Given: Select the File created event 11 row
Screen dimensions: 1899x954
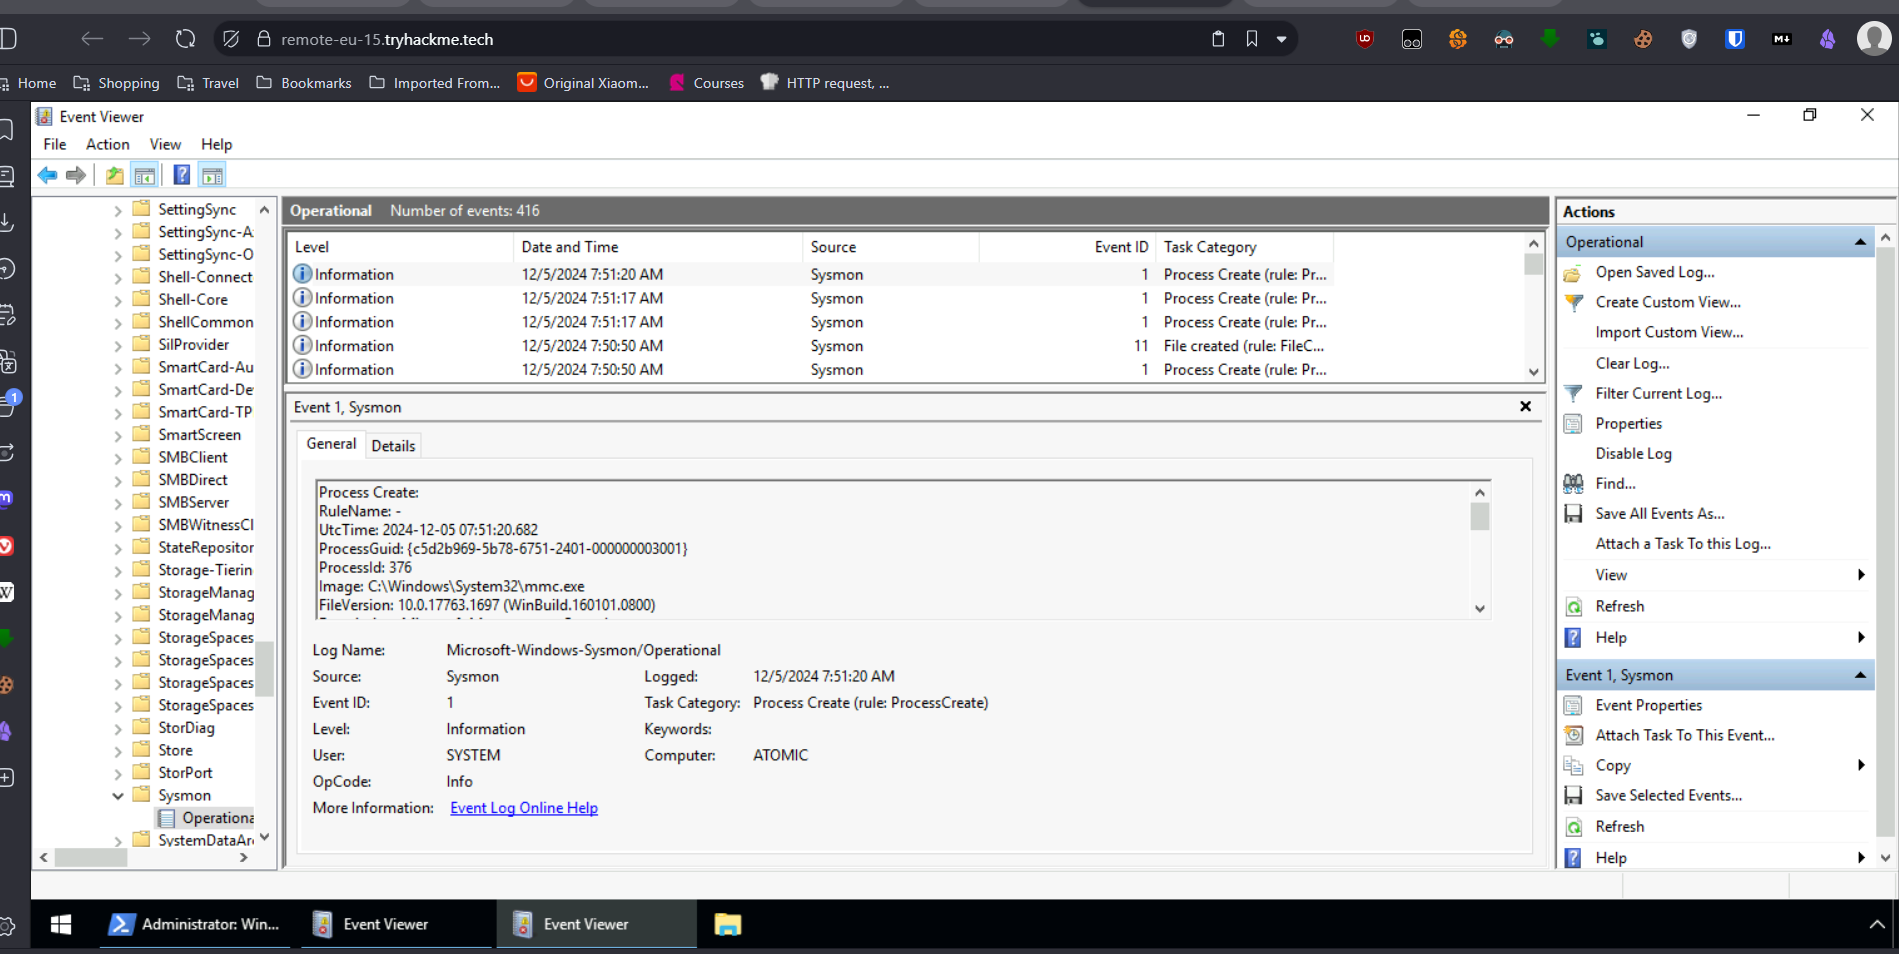Looking at the screenshot, I should tap(811, 346).
